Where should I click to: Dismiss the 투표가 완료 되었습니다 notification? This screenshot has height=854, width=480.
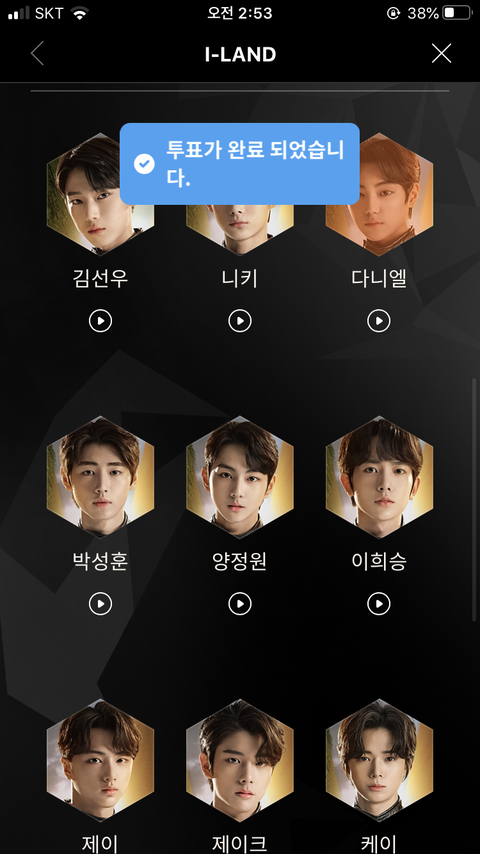click(240, 163)
